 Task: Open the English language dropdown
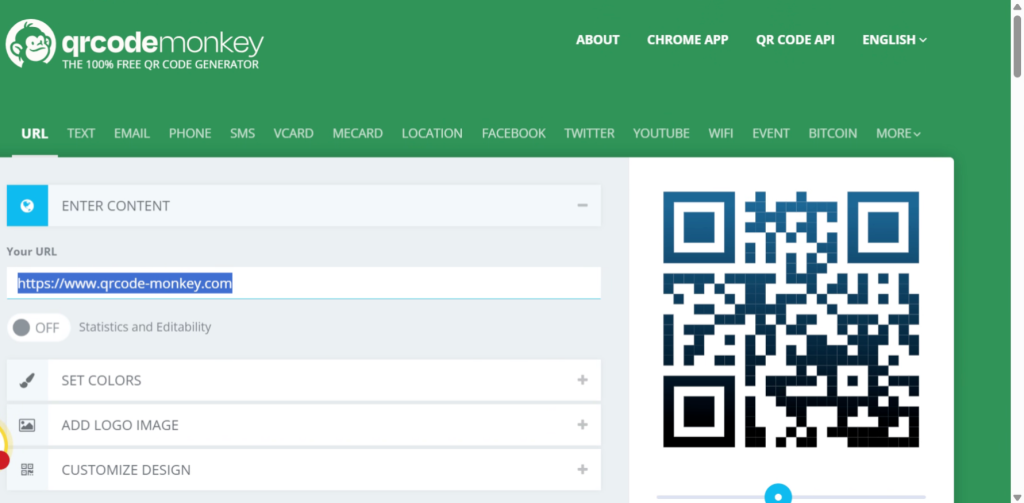[x=894, y=40]
